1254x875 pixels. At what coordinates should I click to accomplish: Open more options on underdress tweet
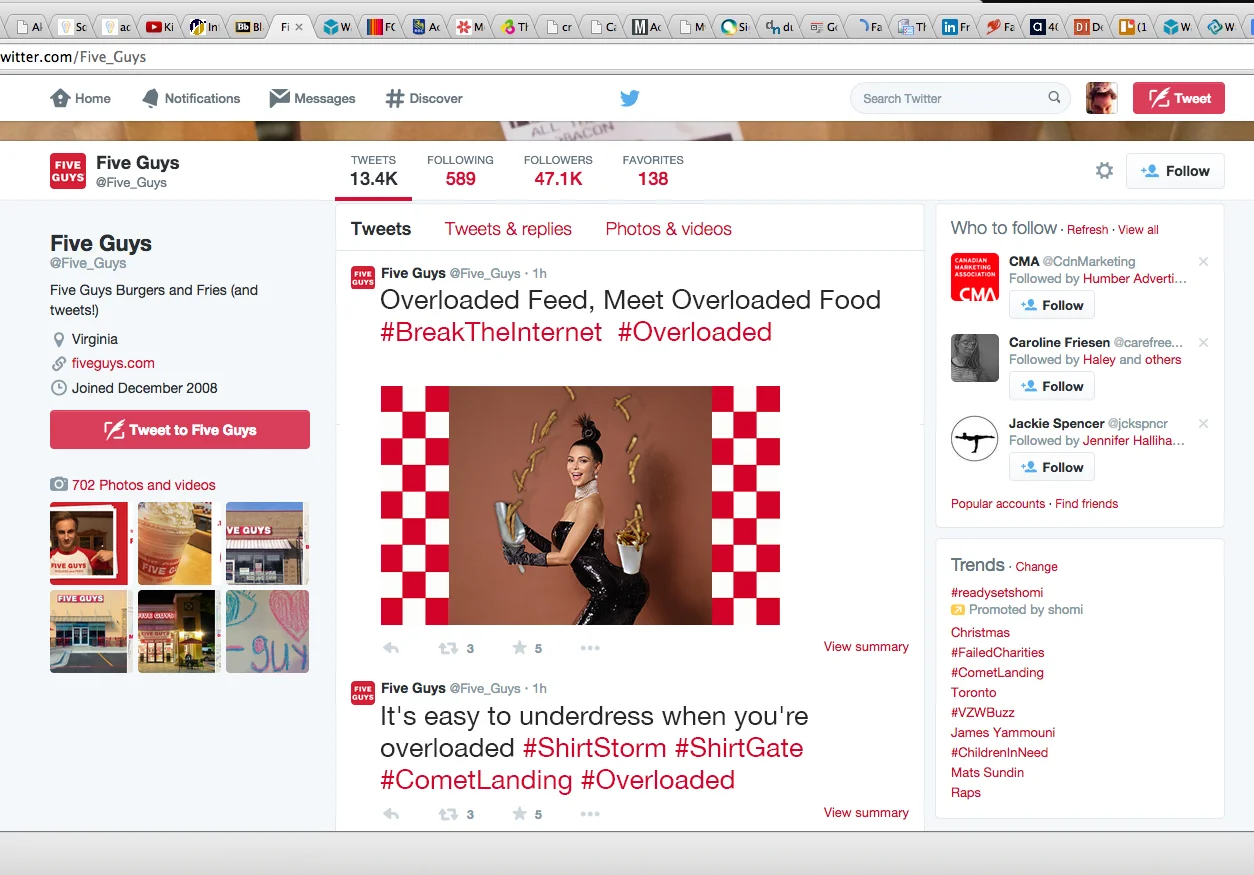(590, 814)
